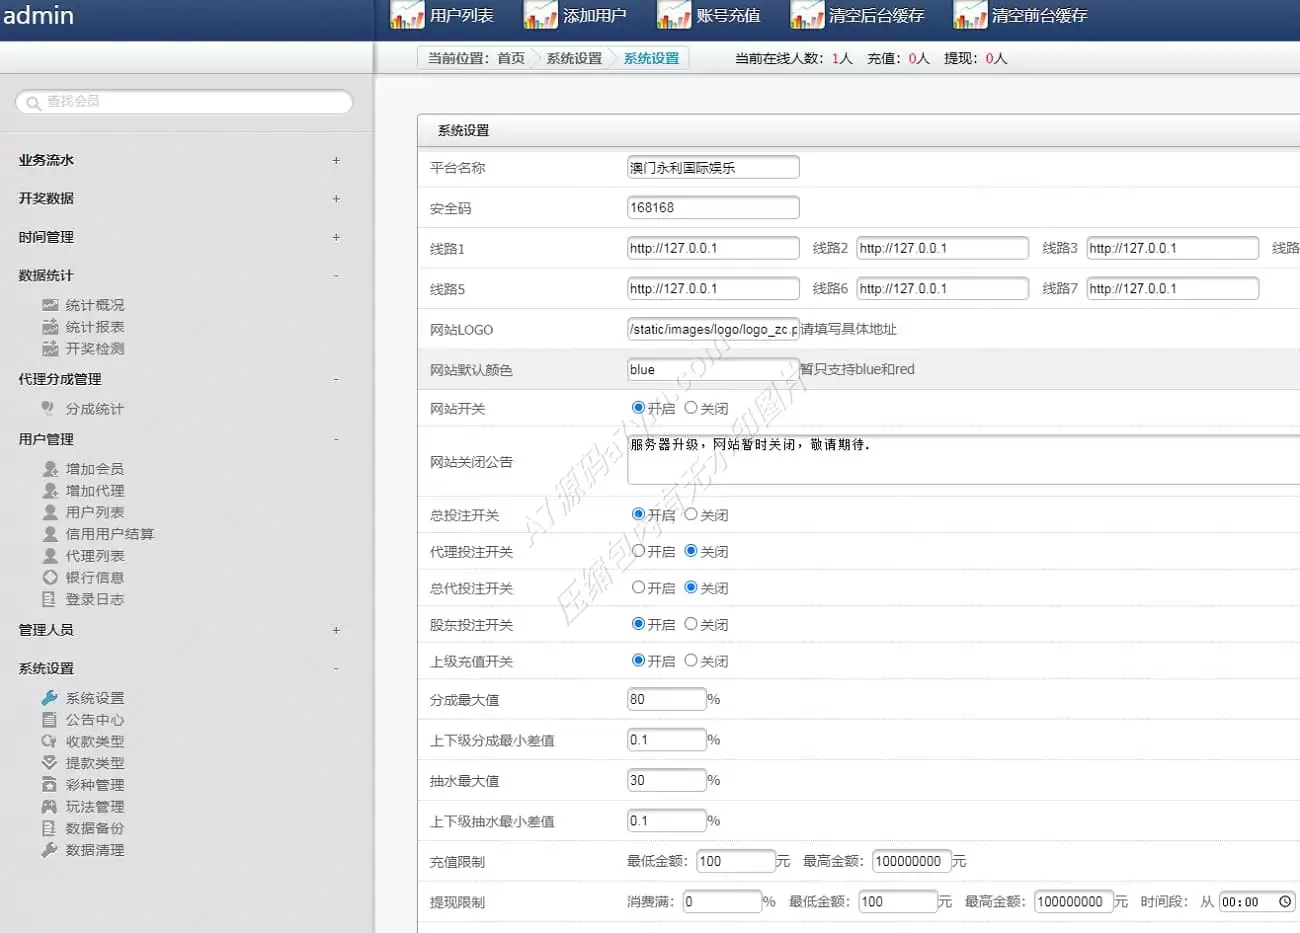Click the highlighted 系统设置 breadcrumb
This screenshot has width=1300, height=933.
651,58
